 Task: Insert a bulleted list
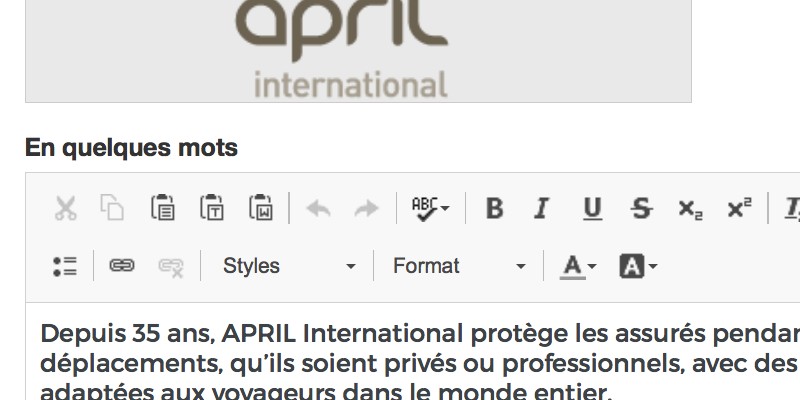coord(65,266)
